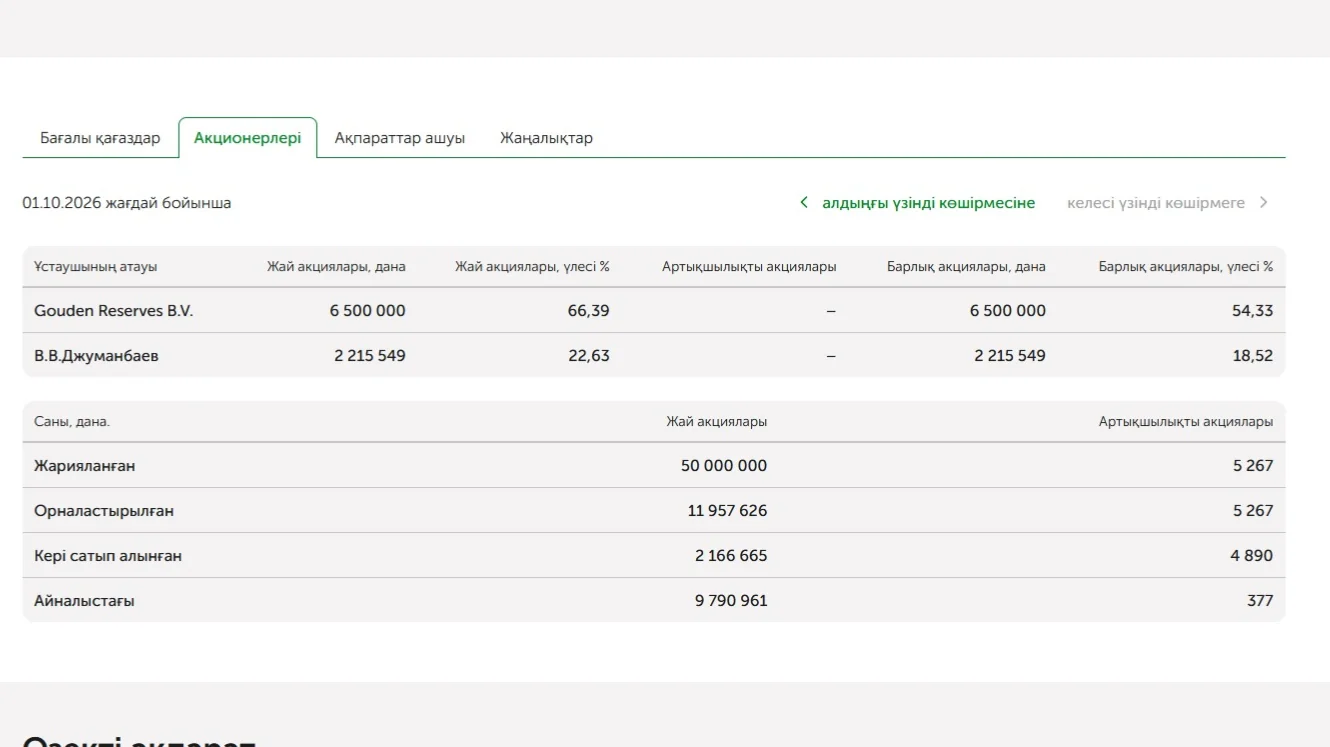Click the 377 preferred shares value

[1260, 601]
